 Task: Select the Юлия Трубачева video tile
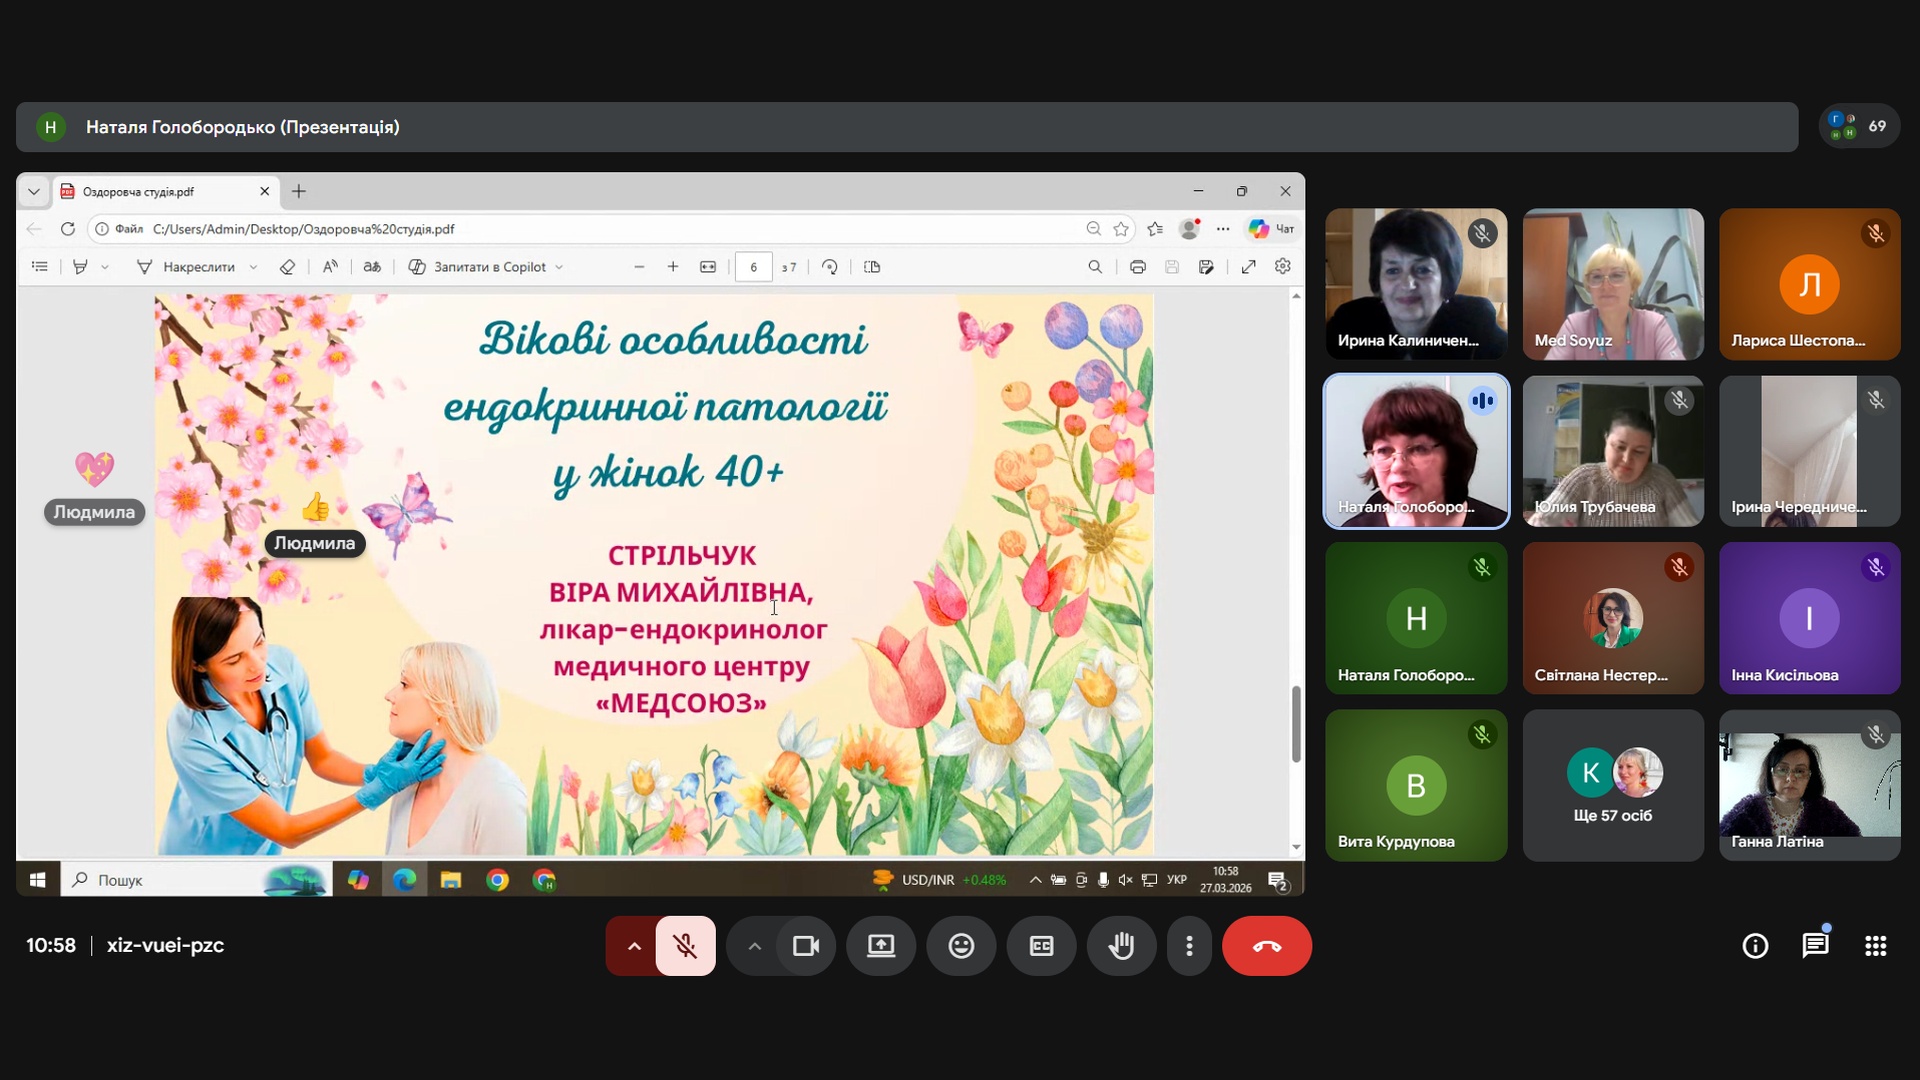coord(1612,452)
